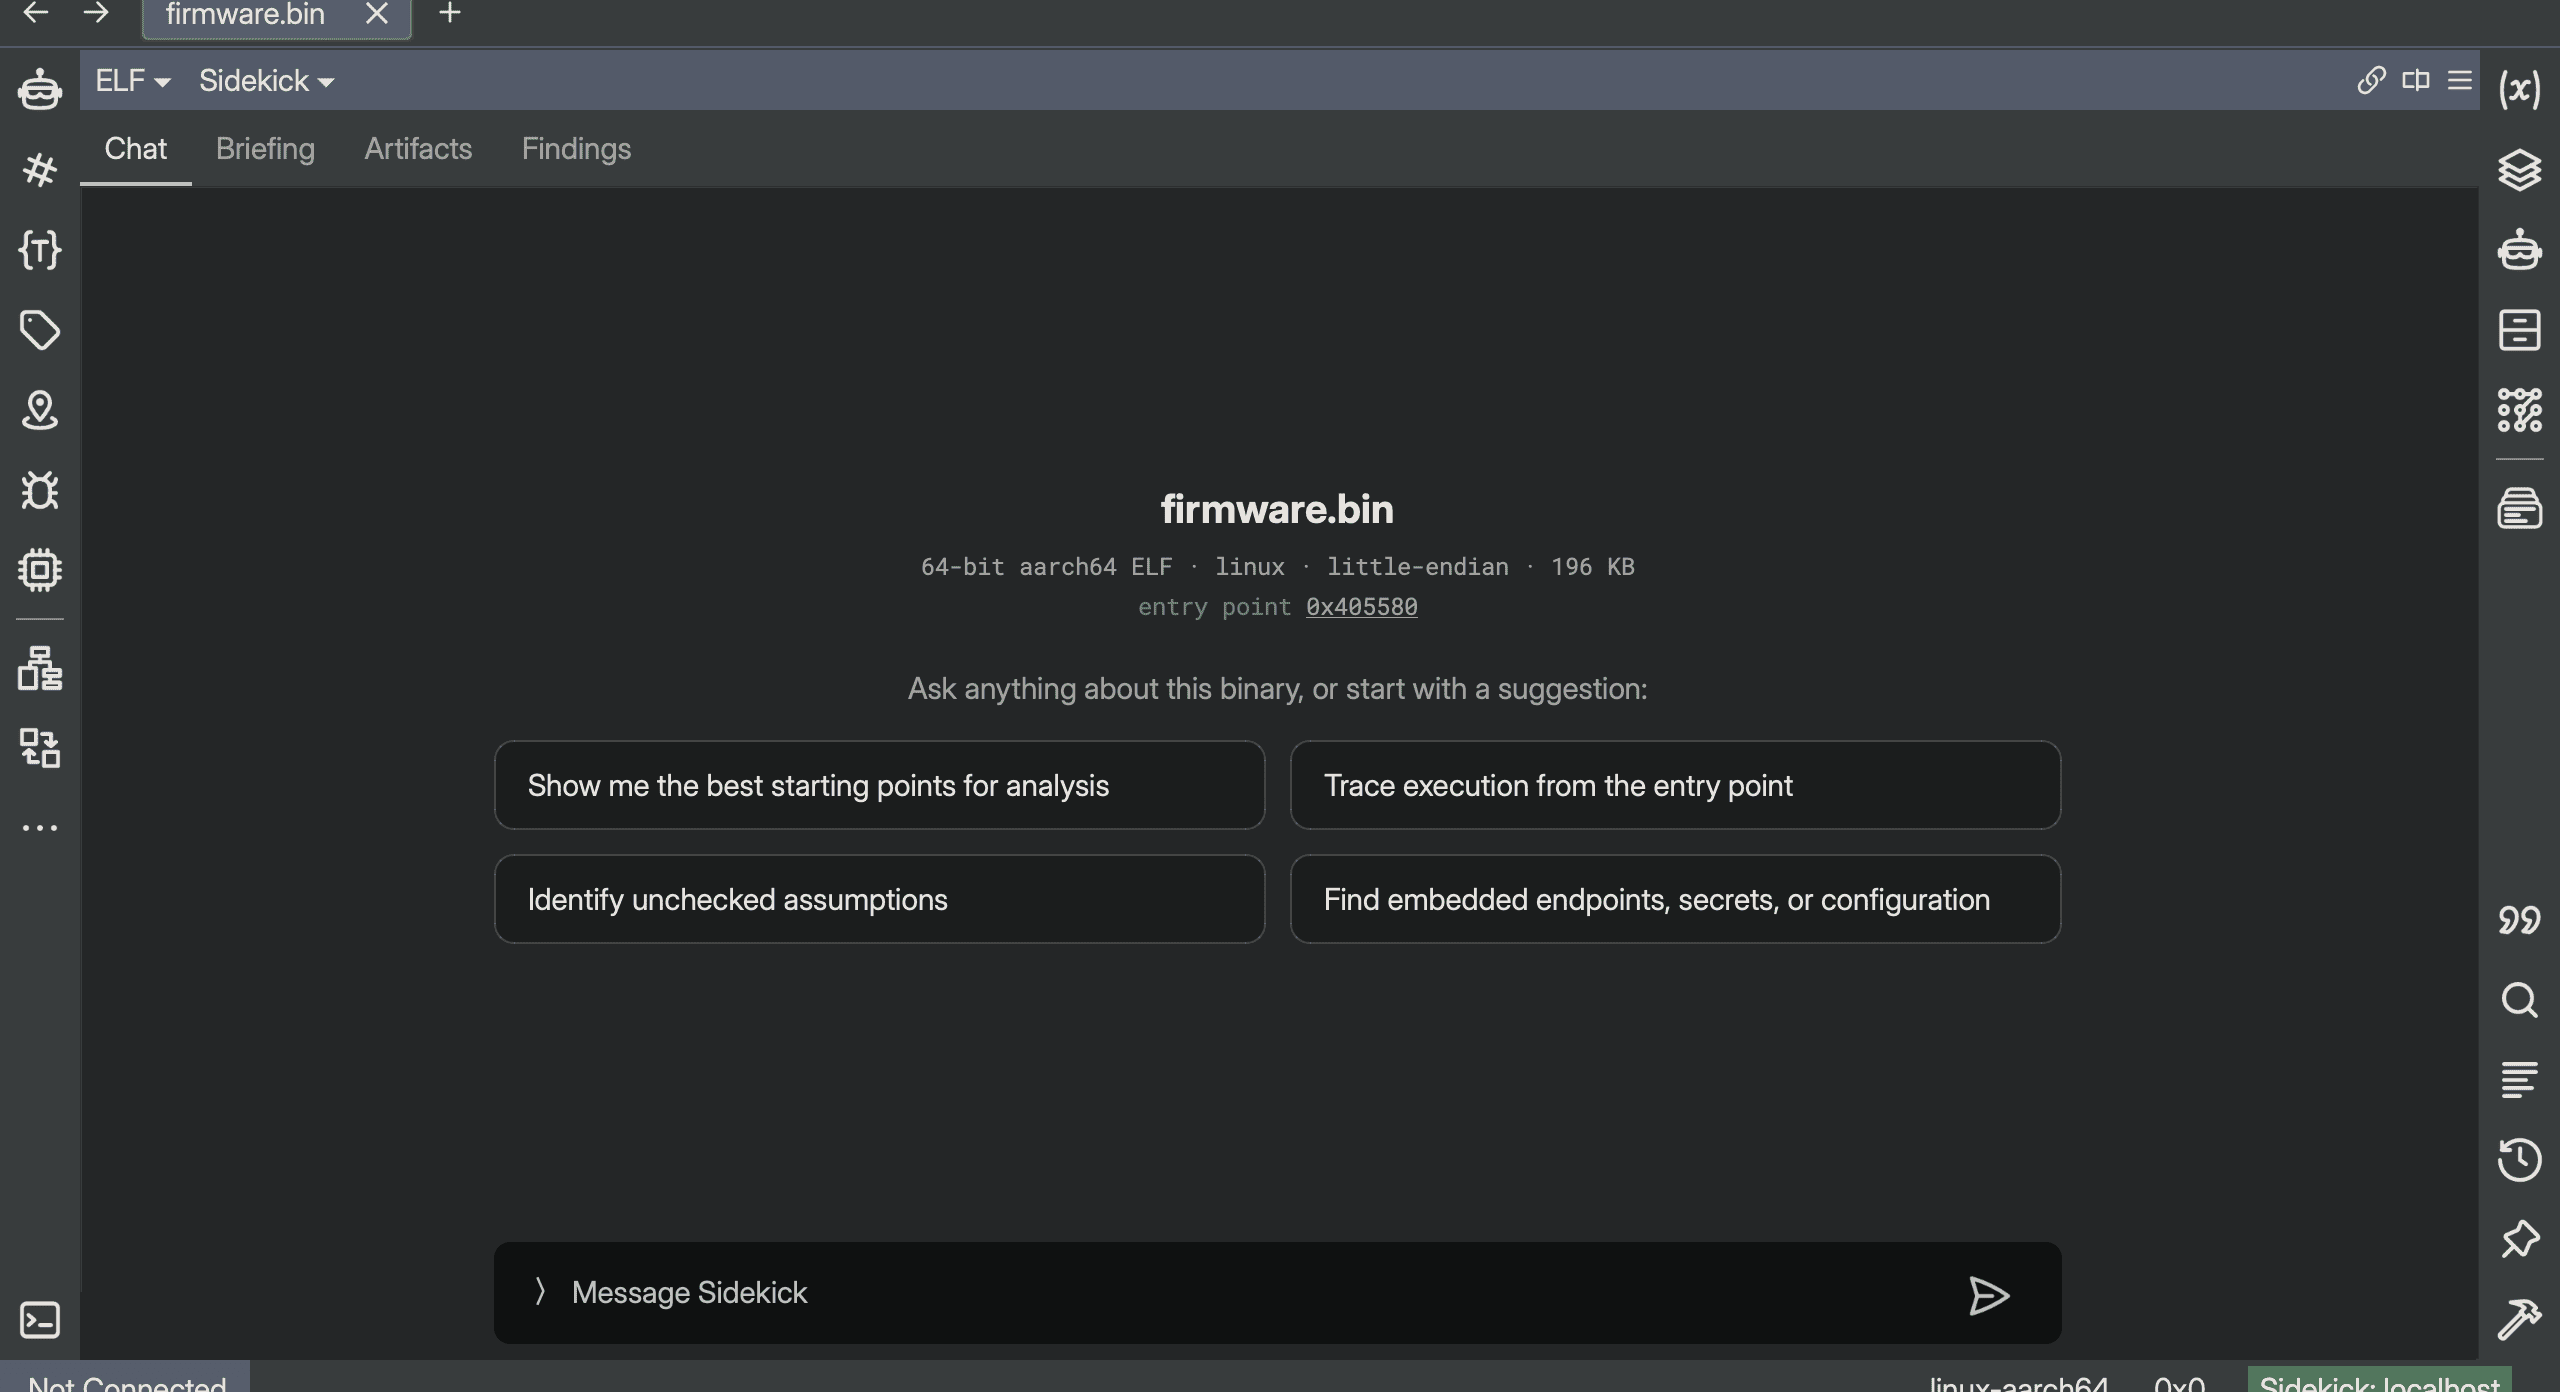Image resolution: width=2560 pixels, height=1392 pixels.
Task: Open the Tags panel icon
Action: (x=40, y=330)
